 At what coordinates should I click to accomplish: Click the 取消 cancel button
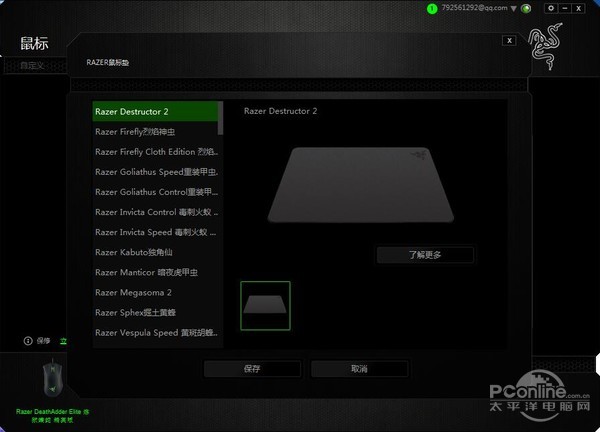(359, 369)
